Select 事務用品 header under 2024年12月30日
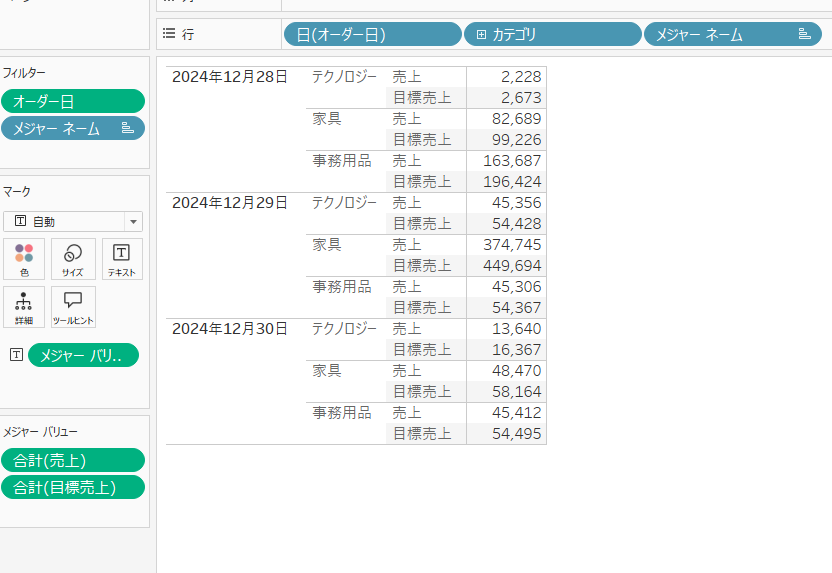The width and height of the screenshot is (832, 573). pos(341,413)
